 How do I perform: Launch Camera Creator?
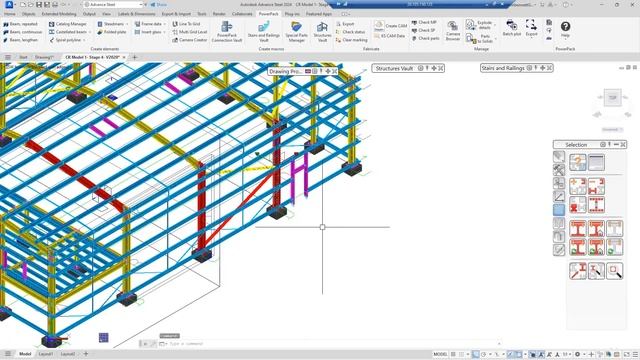190,40
